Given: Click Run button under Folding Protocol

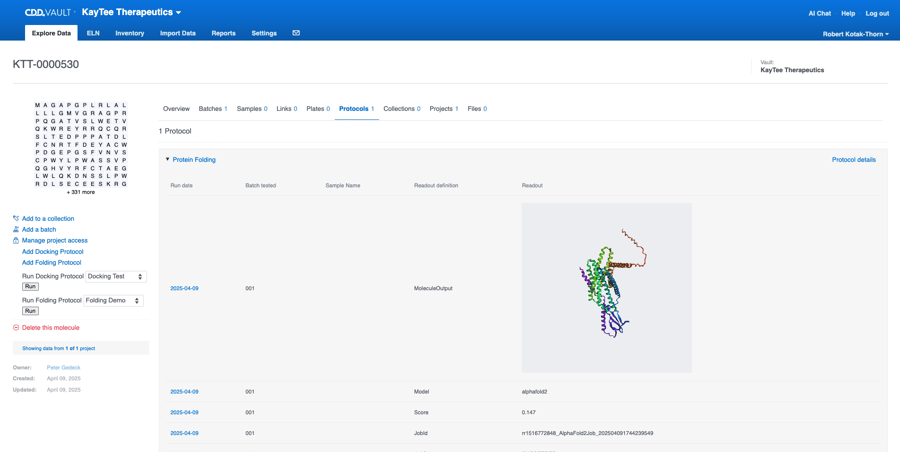Looking at the screenshot, I should pyautogui.click(x=30, y=311).
